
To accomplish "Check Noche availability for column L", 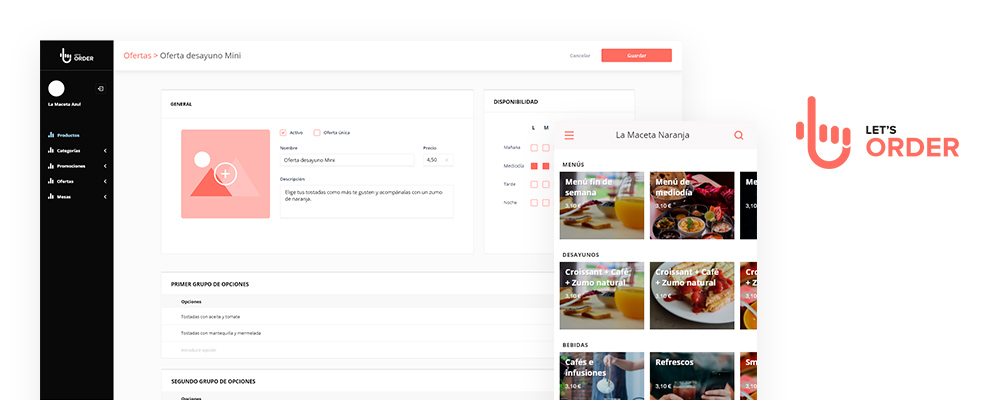I will coord(534,203).
